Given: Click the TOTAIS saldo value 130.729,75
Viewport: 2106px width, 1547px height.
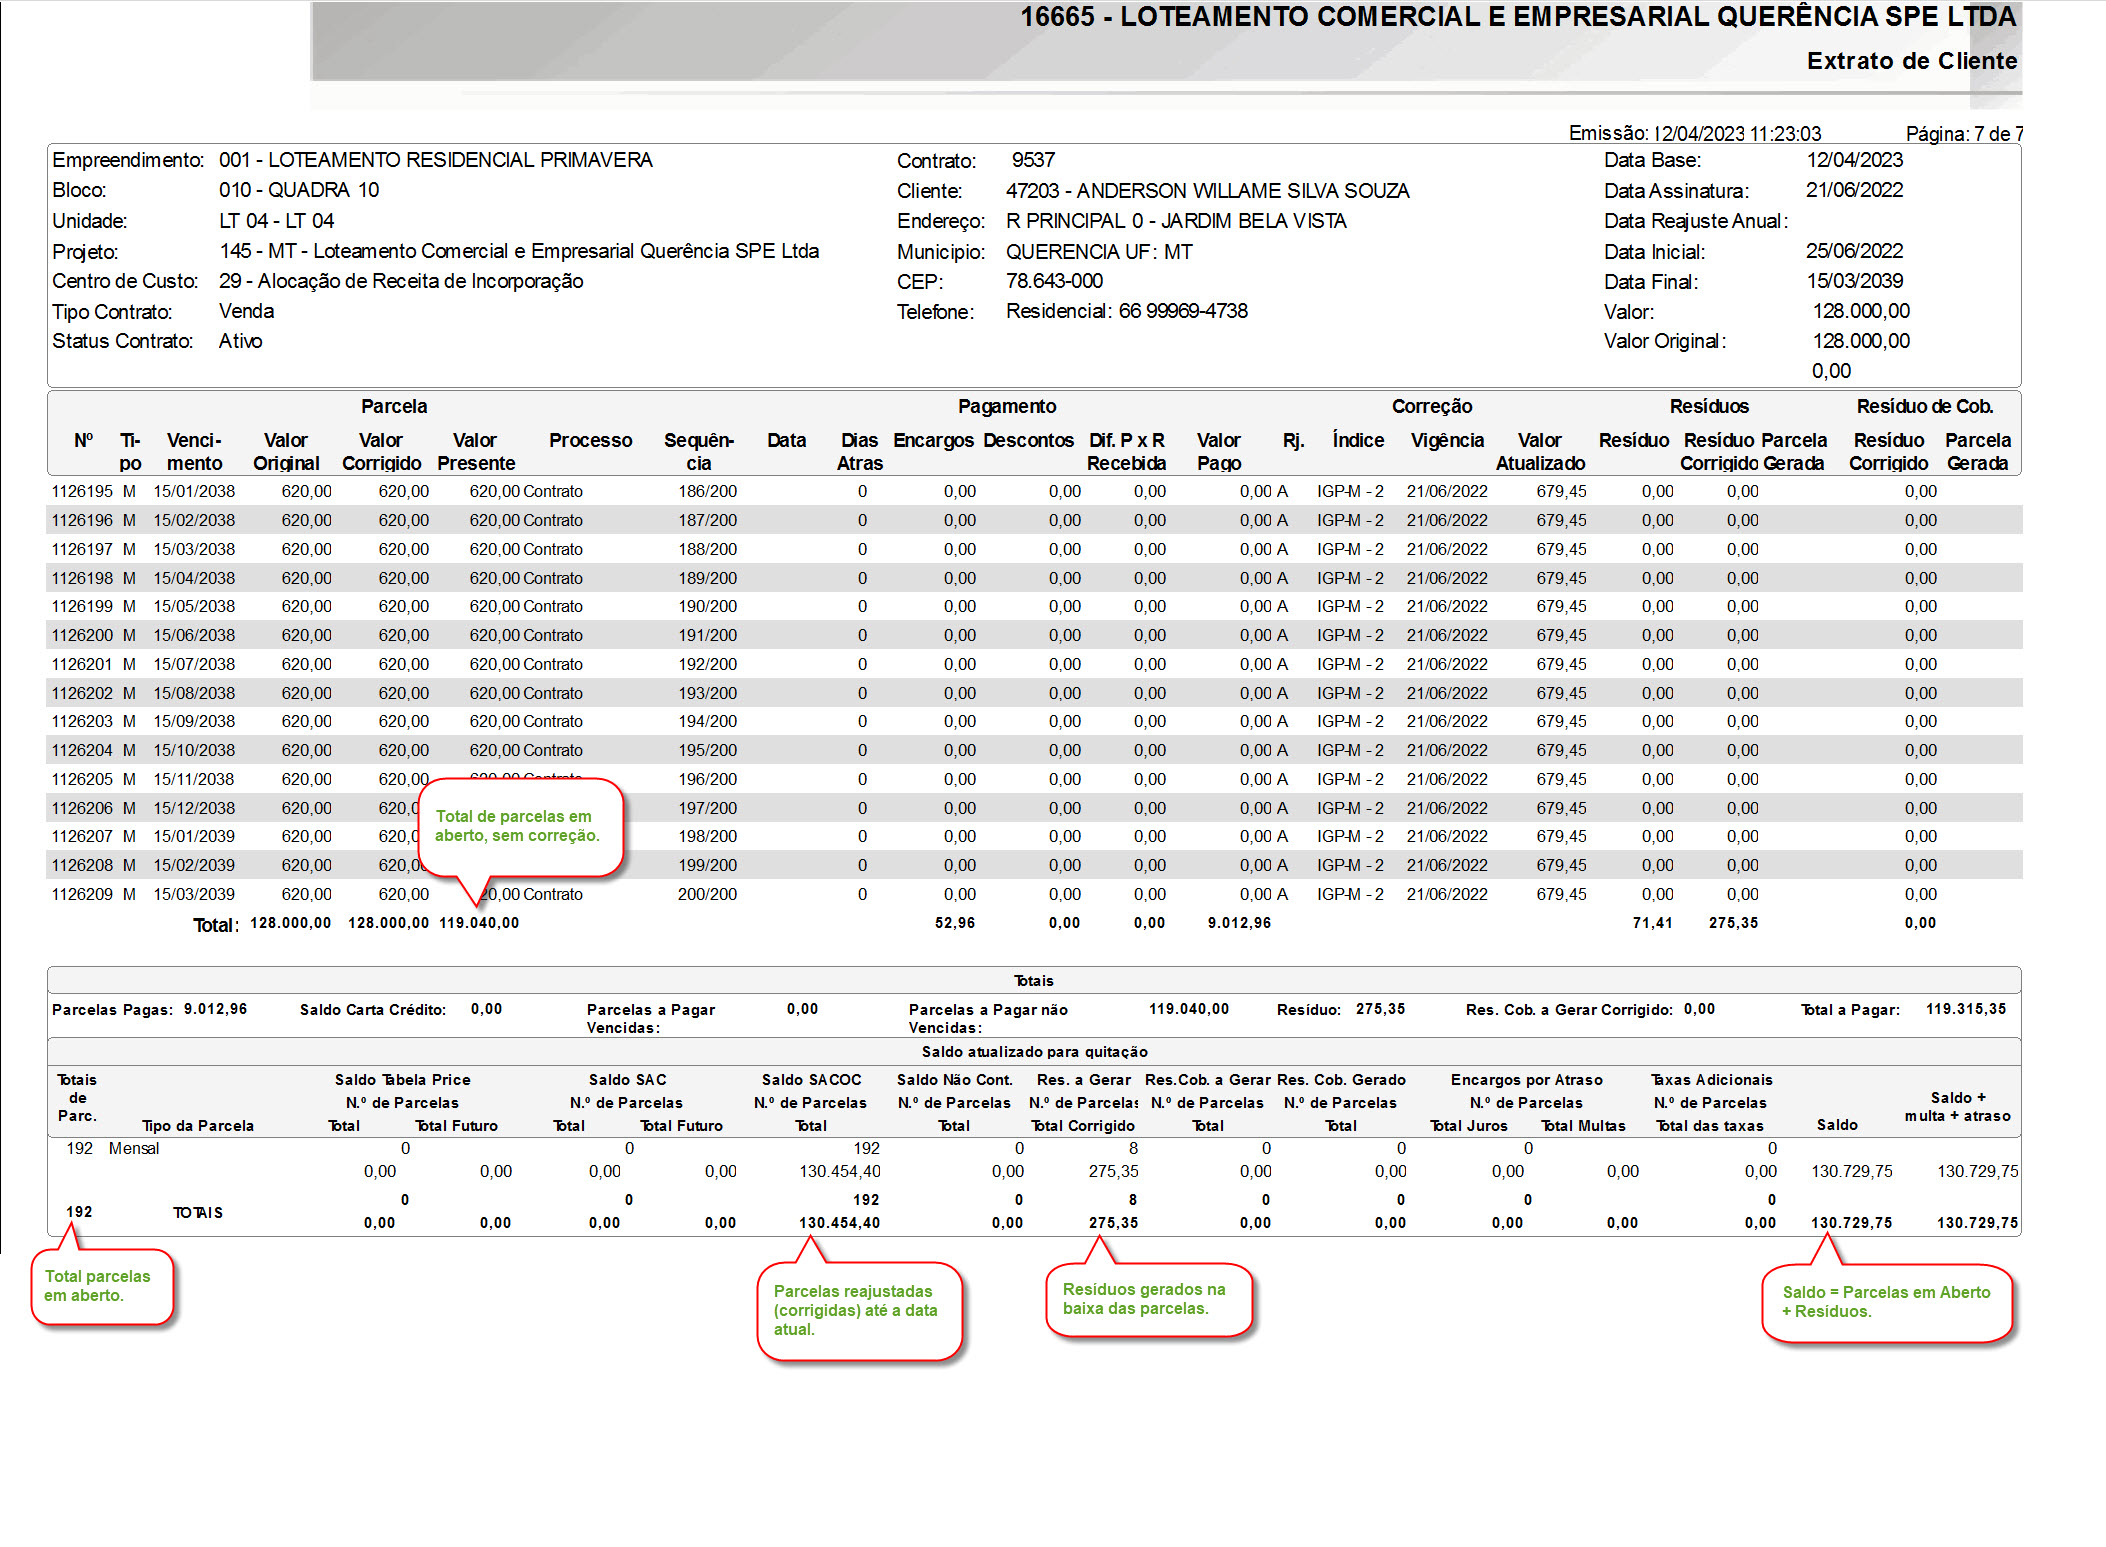Looking at the screenshot, I should (x=1851, y=1222).
